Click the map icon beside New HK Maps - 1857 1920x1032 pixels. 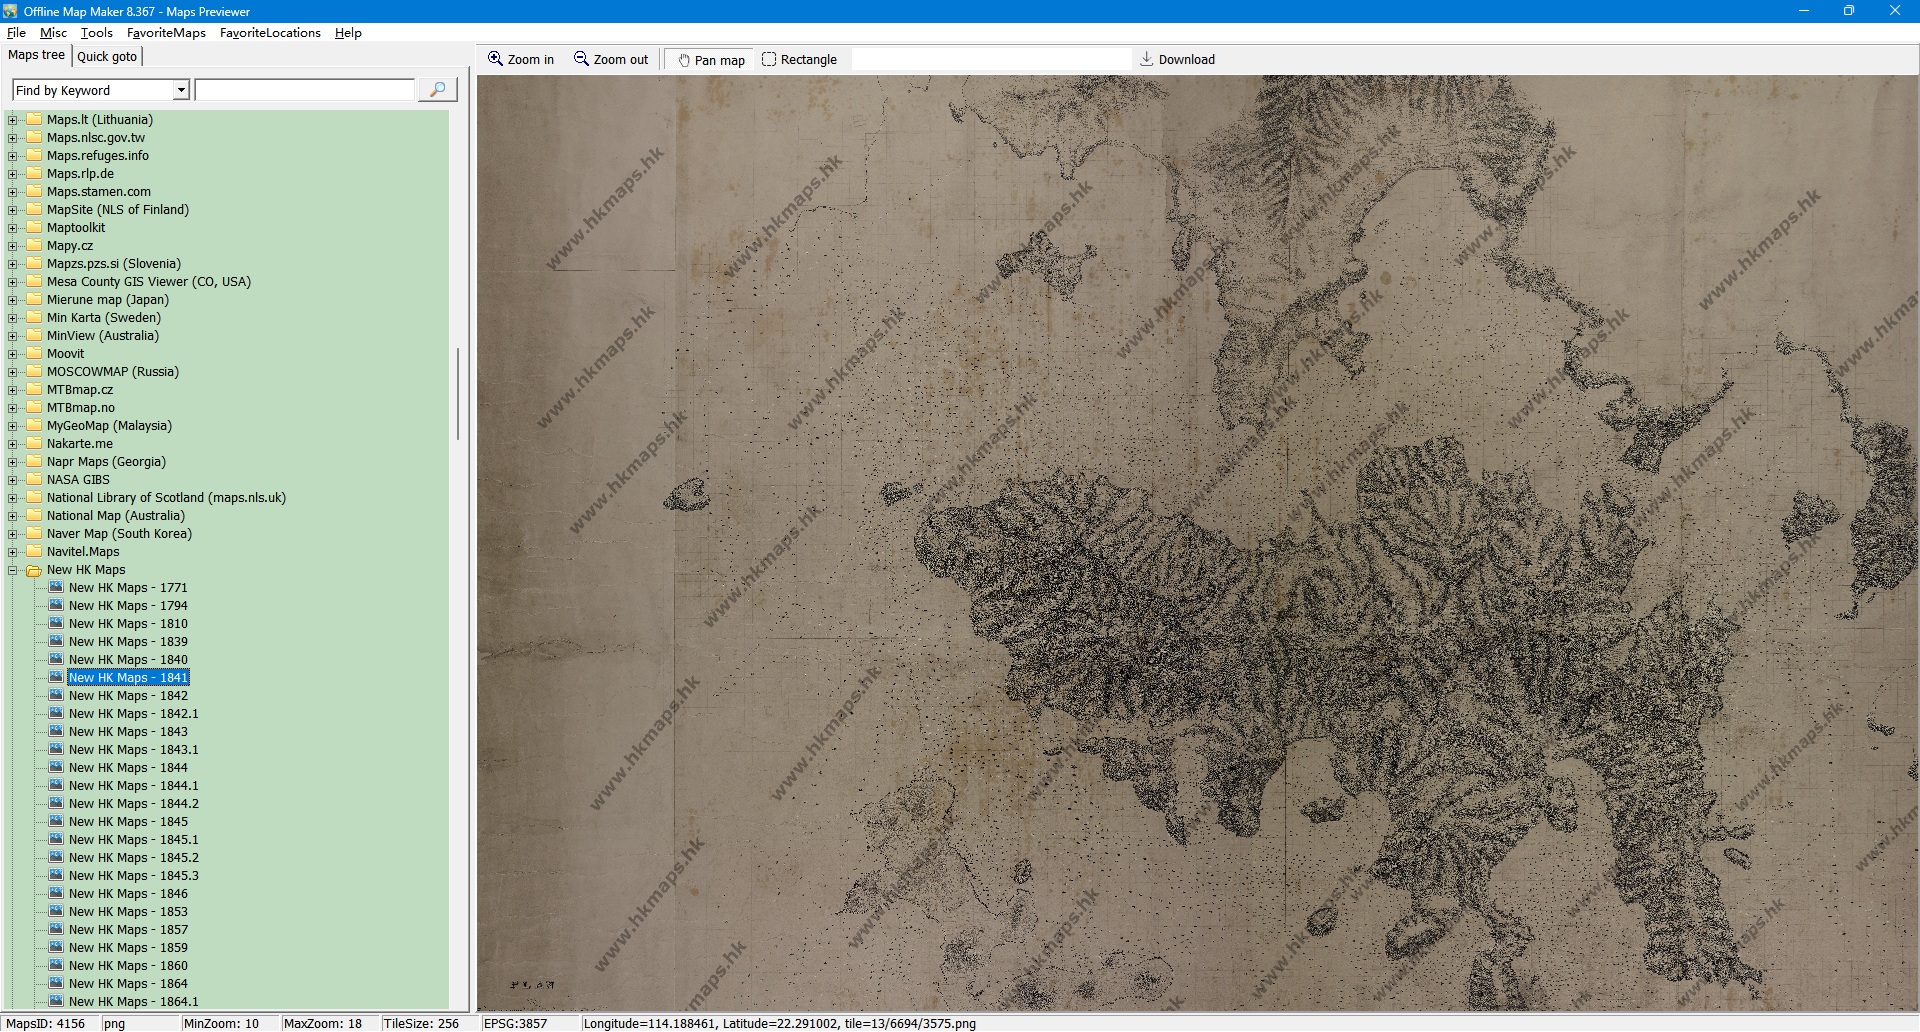tap(56, 929)
